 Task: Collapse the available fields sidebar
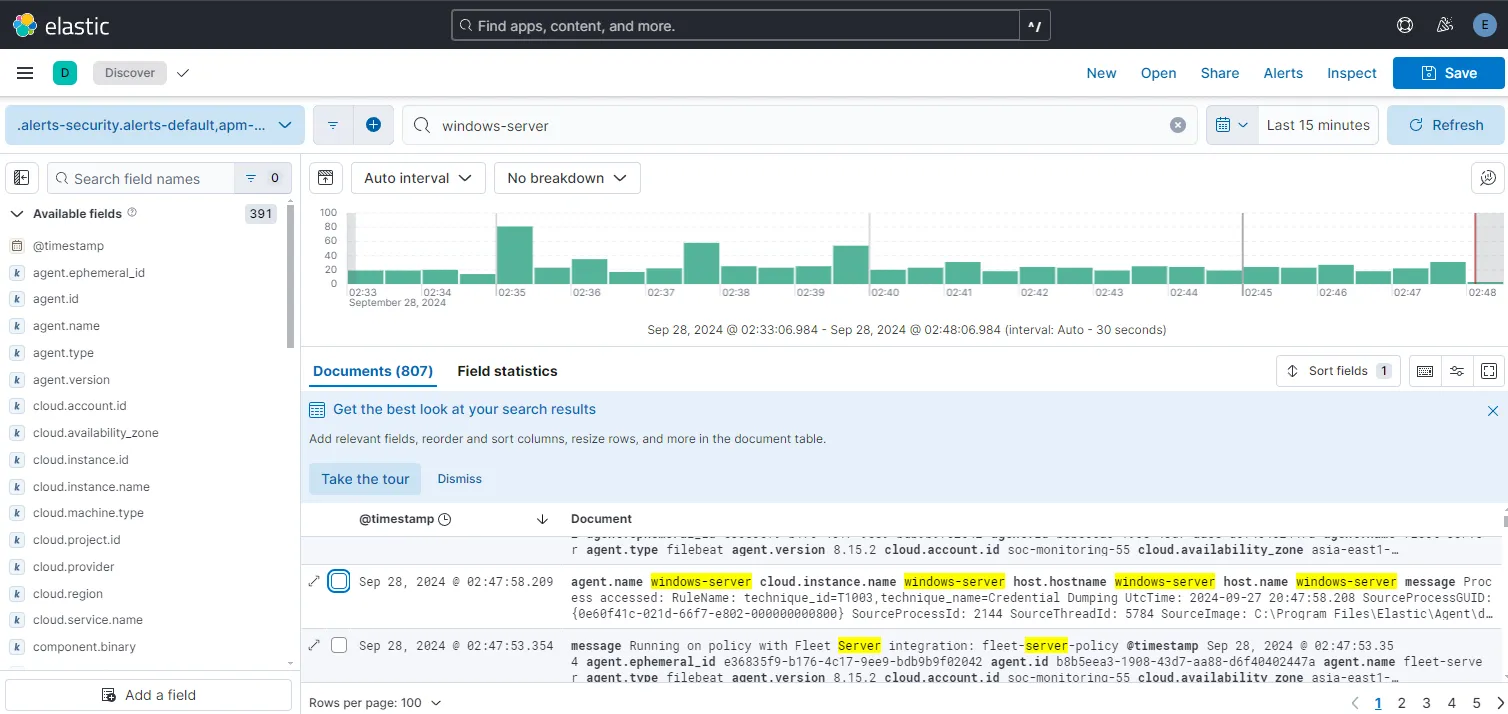pos(21,177)
